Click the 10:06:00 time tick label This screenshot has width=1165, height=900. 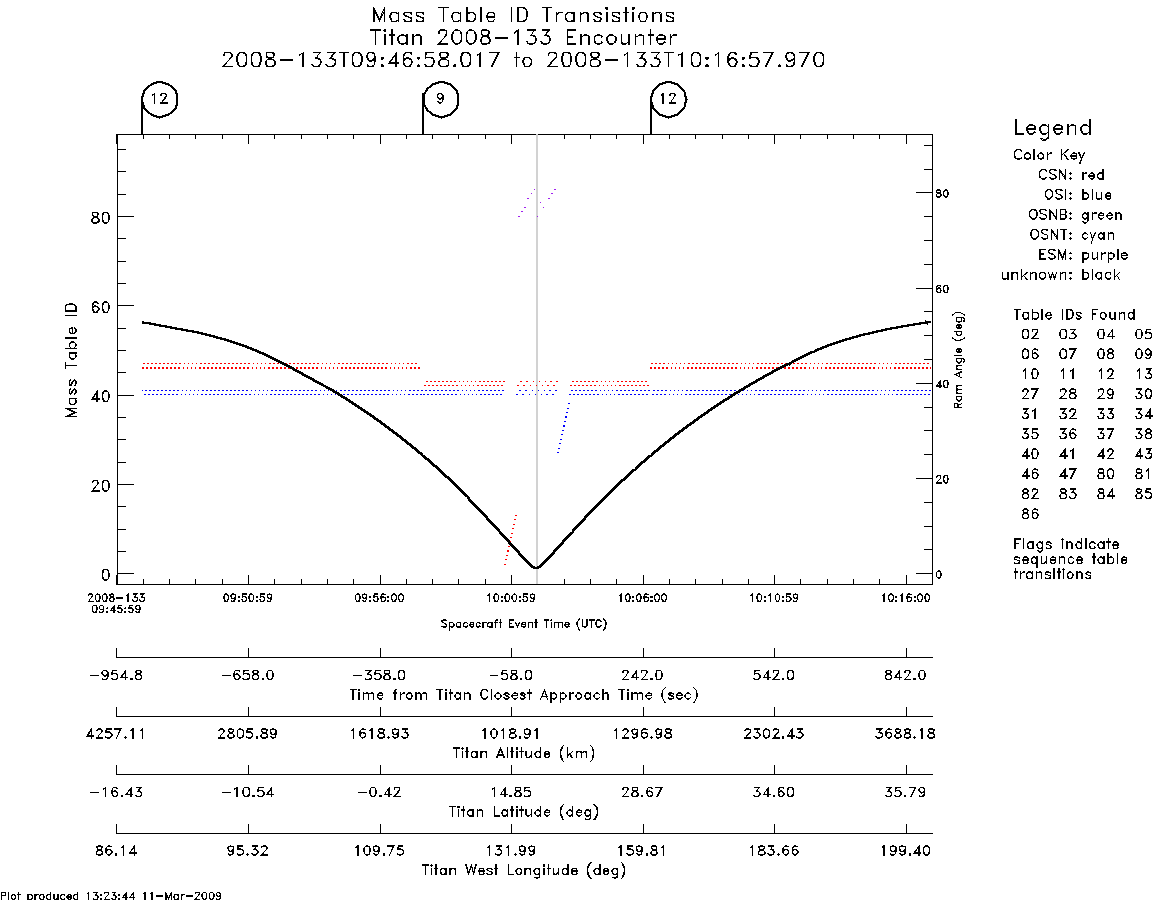pos(643,598)
